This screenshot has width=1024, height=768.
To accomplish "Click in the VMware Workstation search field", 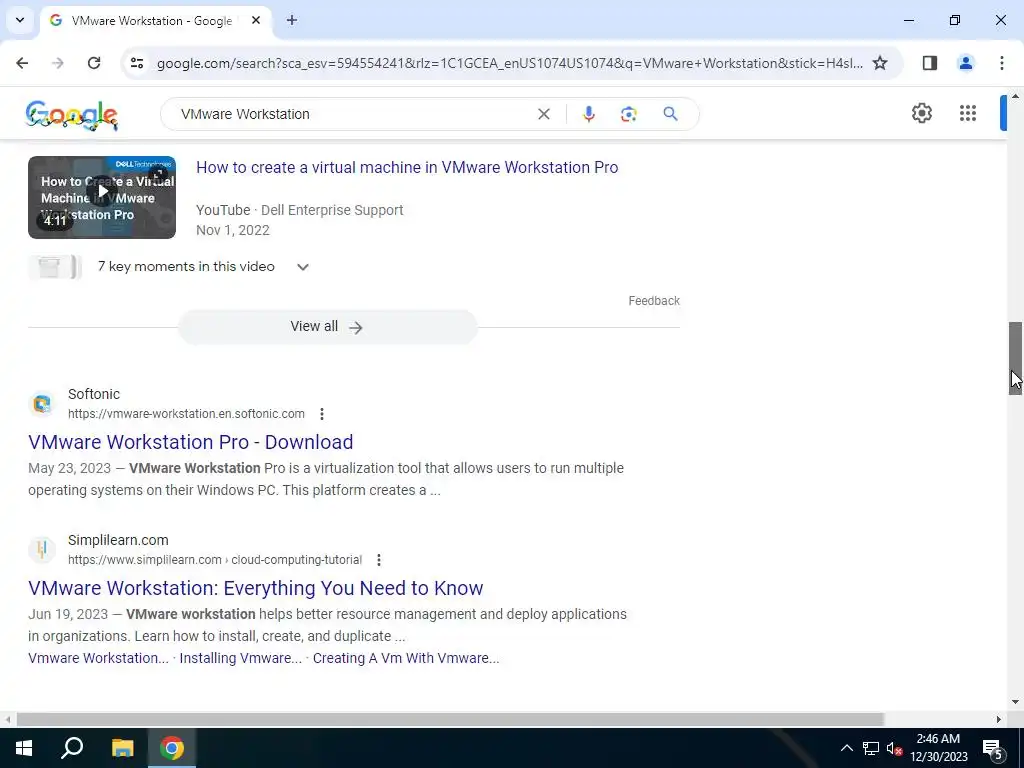I will (353, 114).
